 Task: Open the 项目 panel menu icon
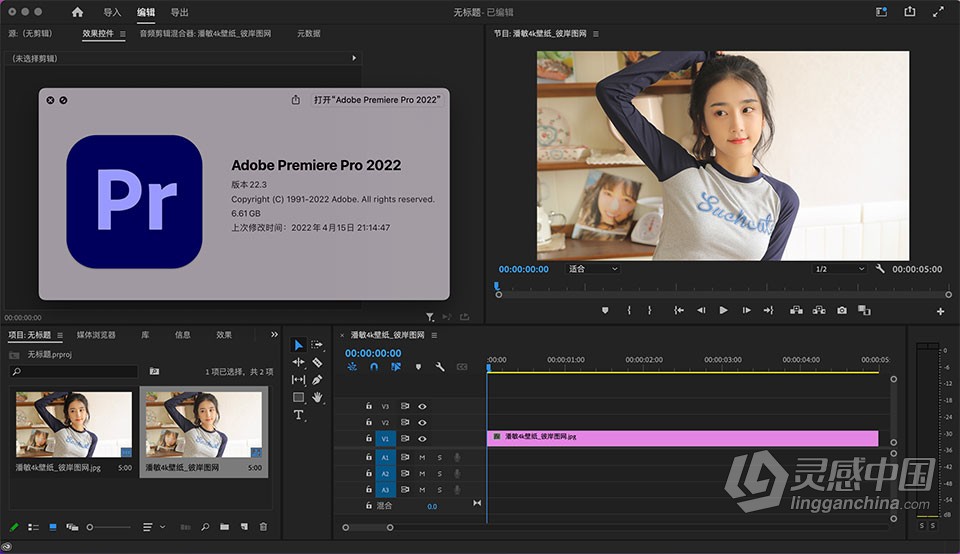tap(60, 335)
